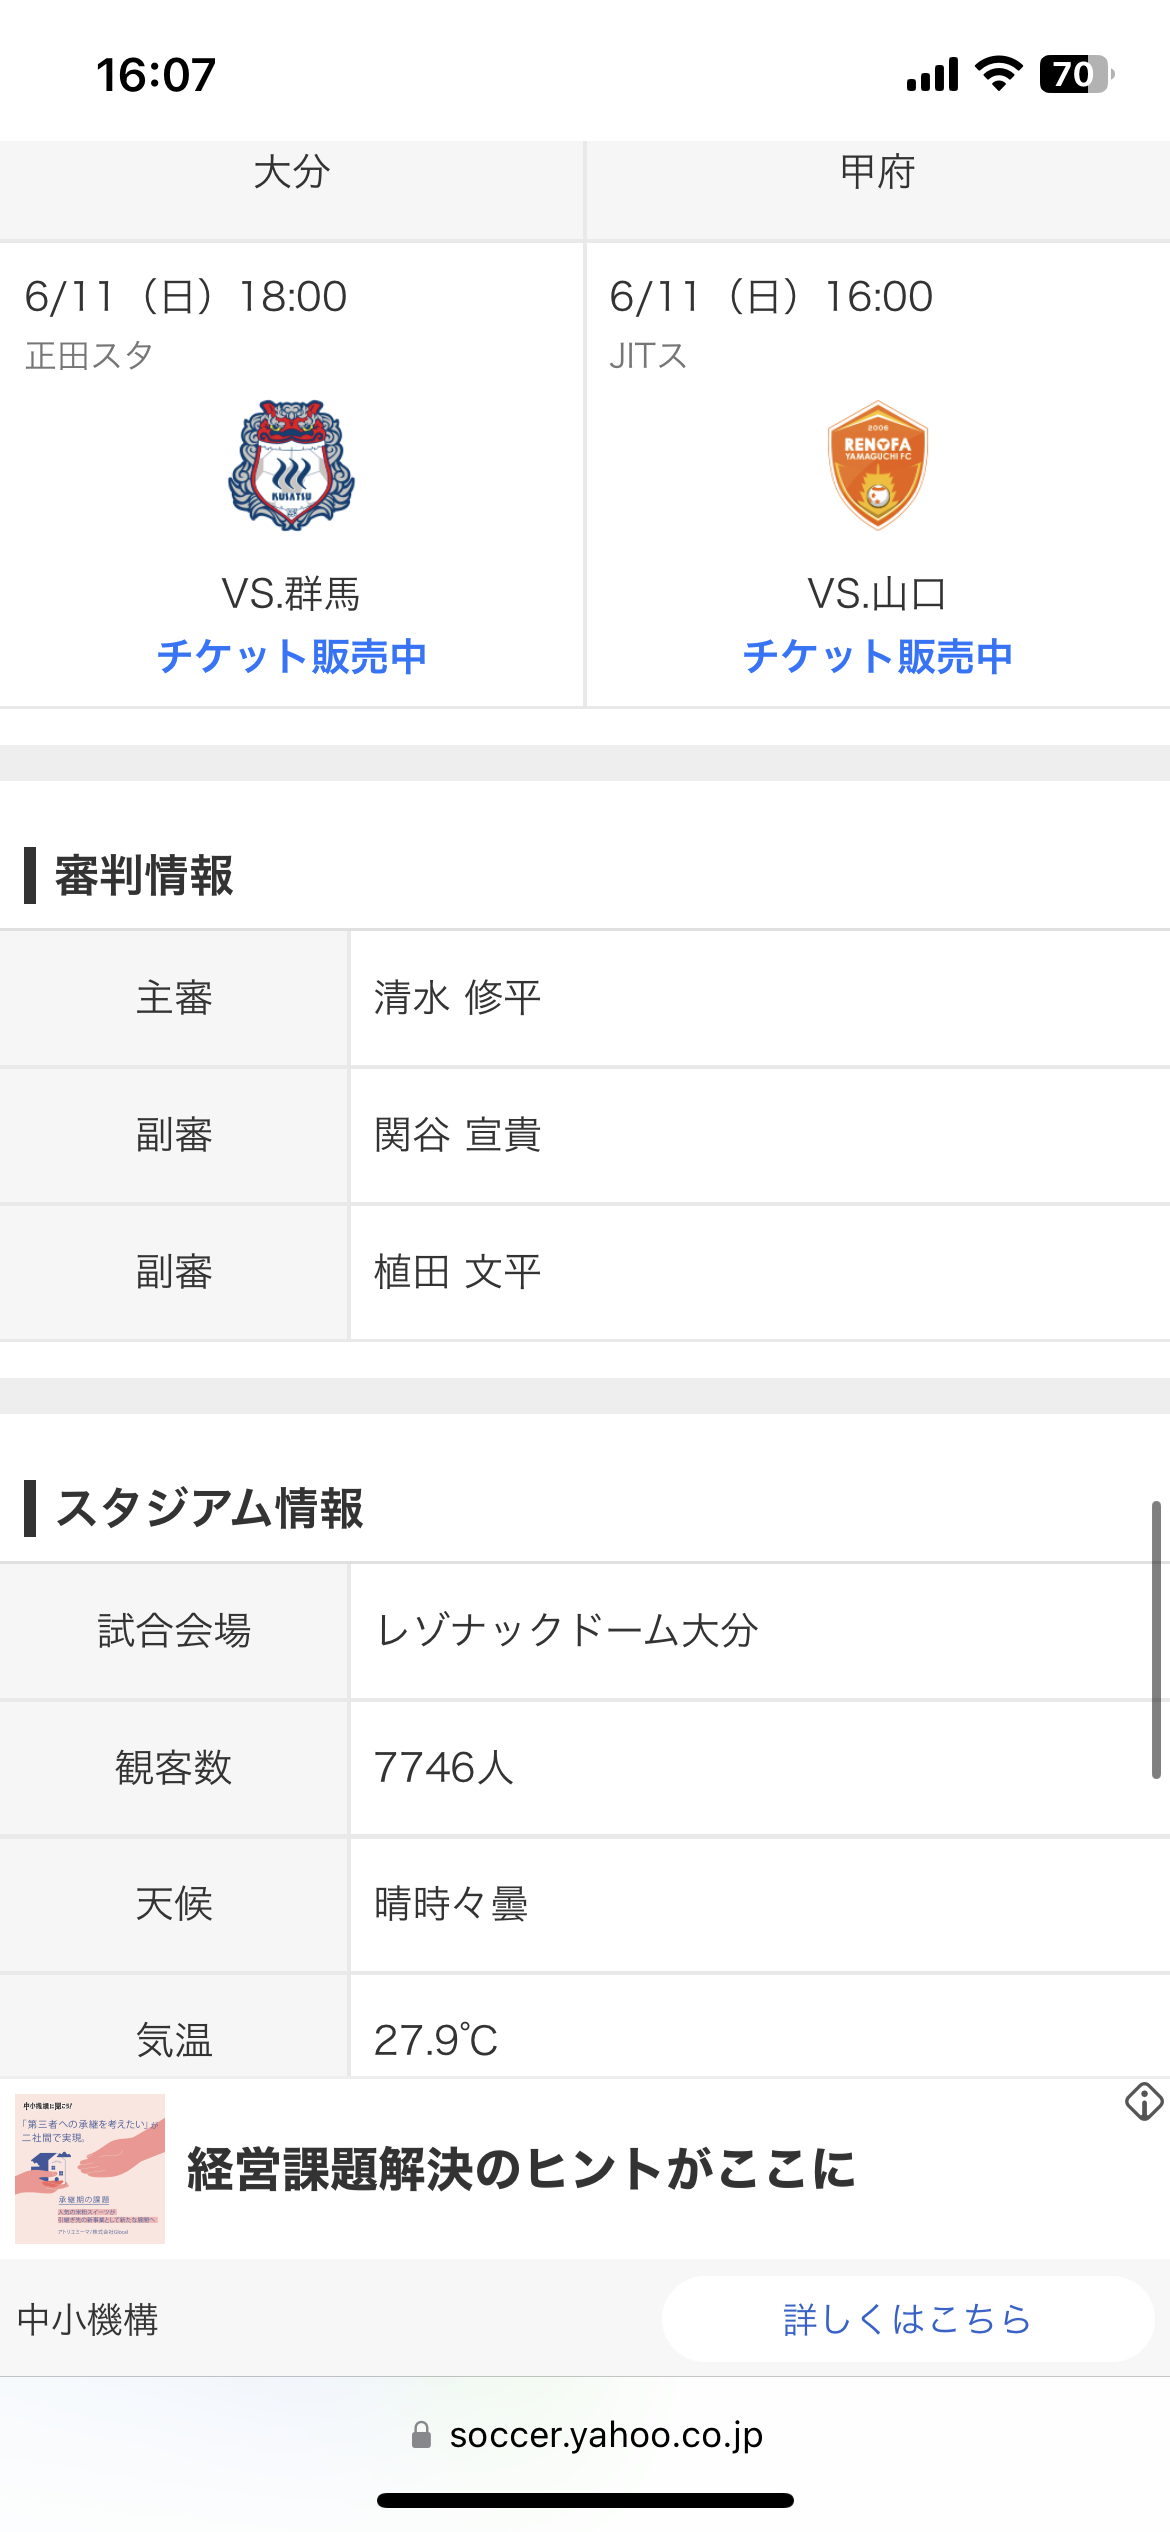The height and width of the screenshot is (2532, 1170).
Task: Tap the Kusatsu Gunma team crest
Action: pos(292,465)
